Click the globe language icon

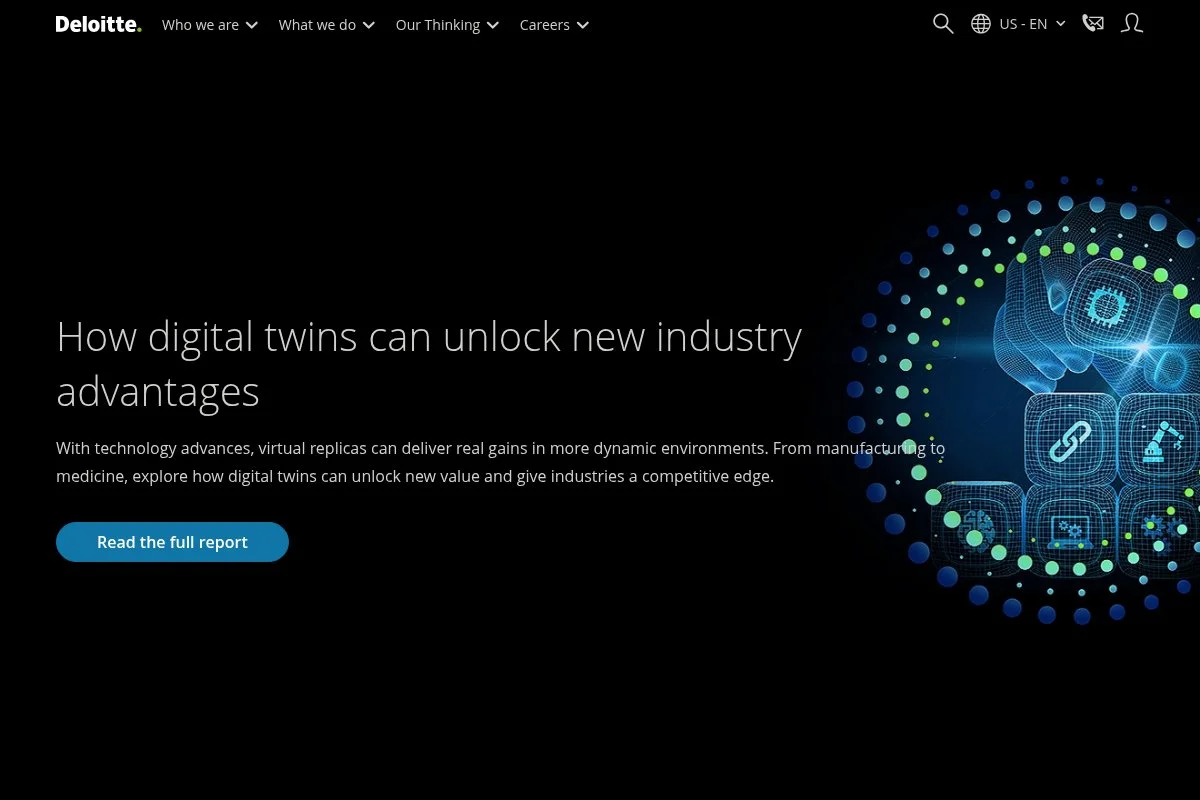(980, 23)
